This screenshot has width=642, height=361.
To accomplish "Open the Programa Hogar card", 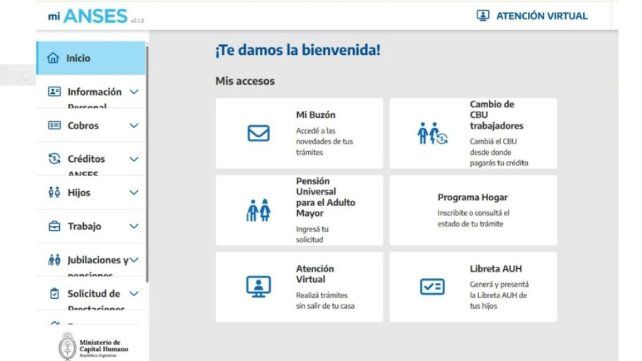I will (x=473, y=210).
